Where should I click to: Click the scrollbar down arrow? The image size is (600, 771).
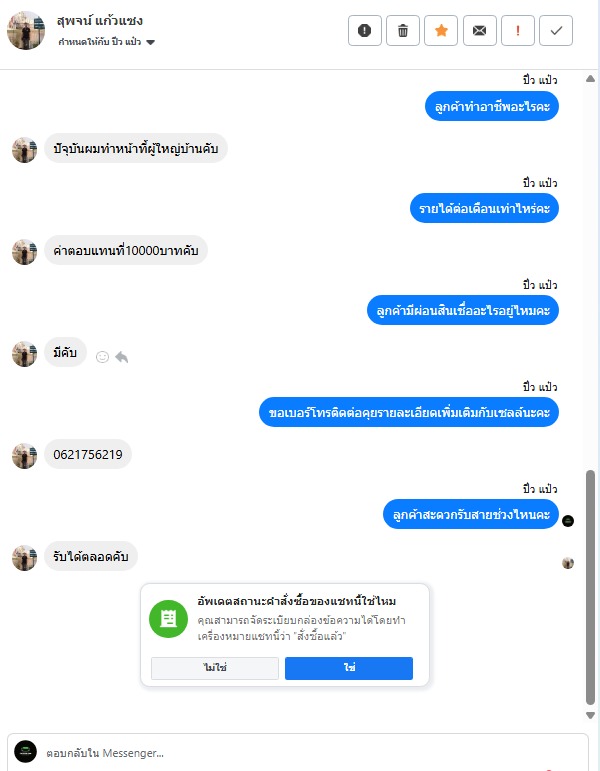(591, 715)
